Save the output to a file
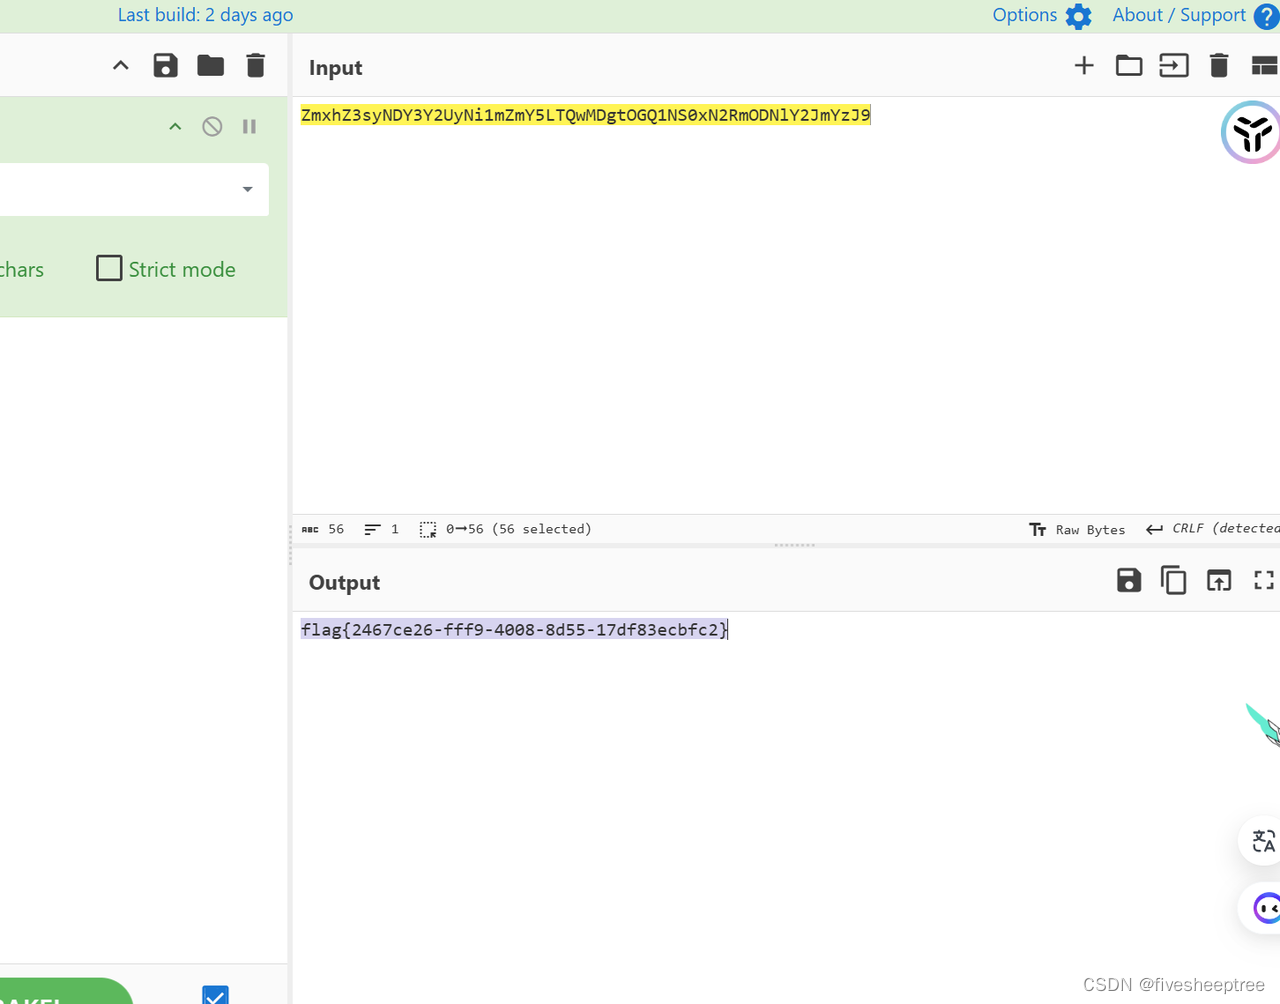The image size is (1280, 1004). (x=1129, y=580)
